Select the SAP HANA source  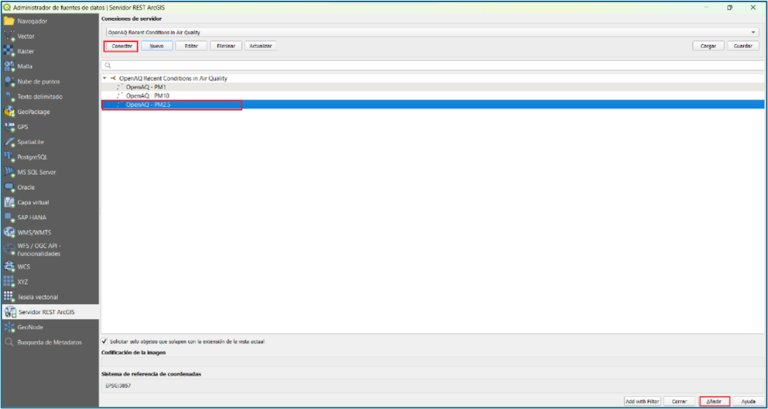tap(32, 217)
